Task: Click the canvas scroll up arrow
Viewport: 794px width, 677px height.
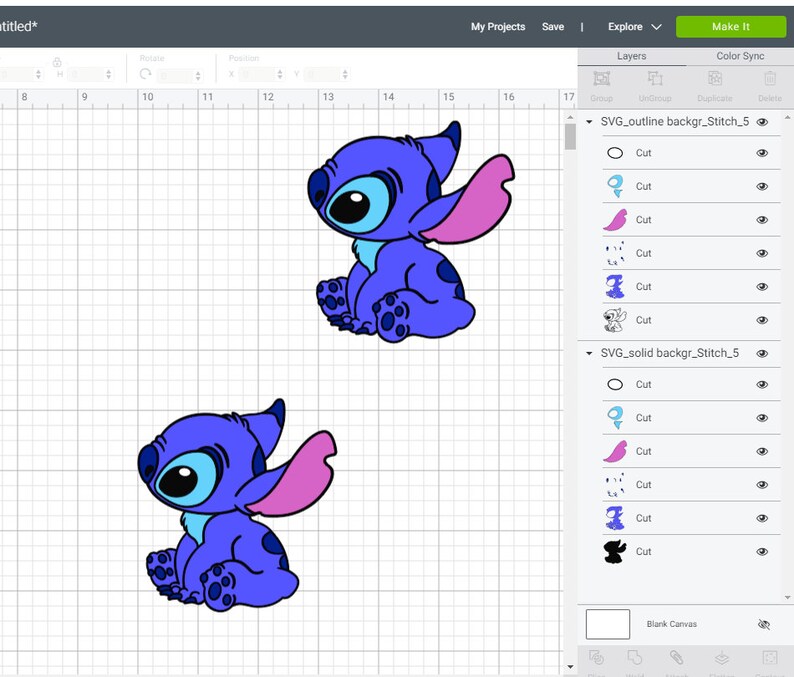Action: pos(570,117)
